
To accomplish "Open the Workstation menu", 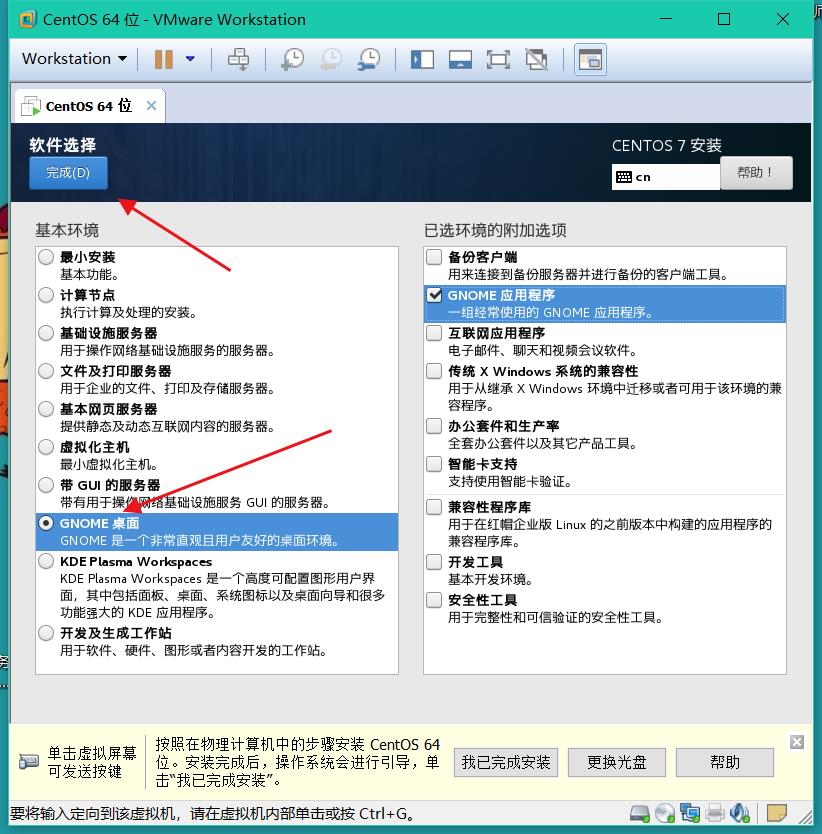I will (x=74, y=59).
